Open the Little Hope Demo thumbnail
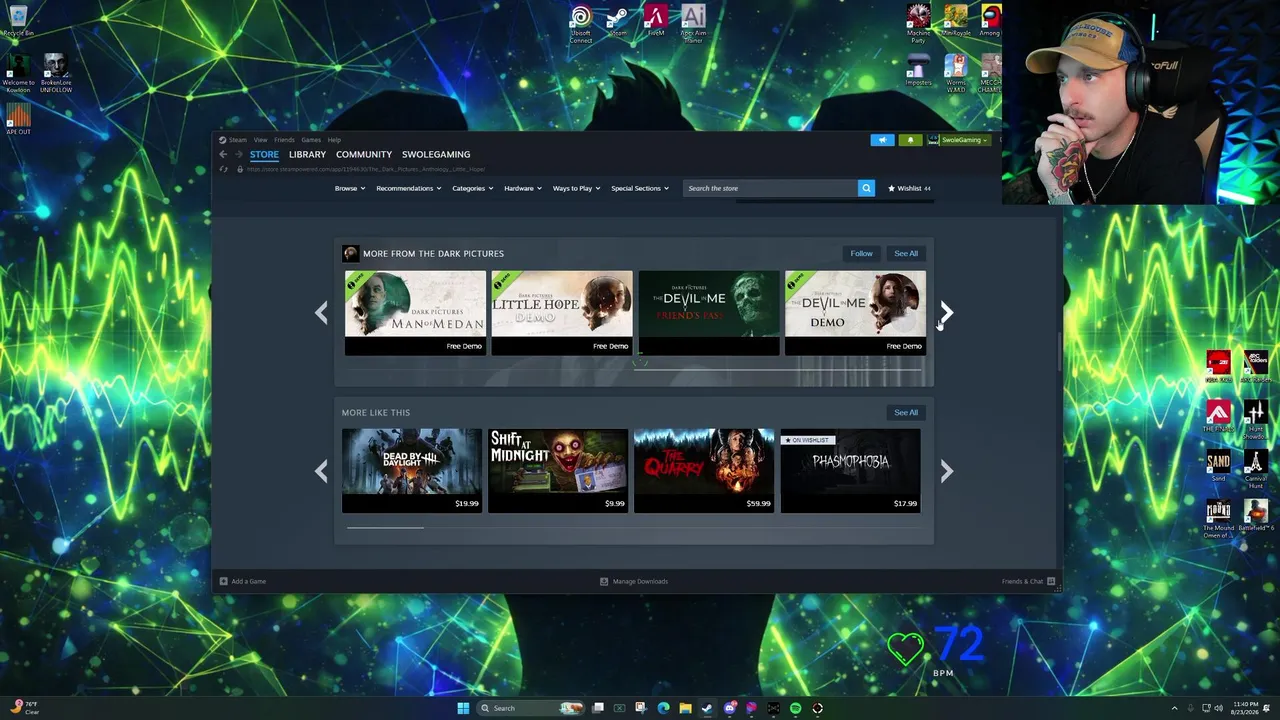Viewport: 1280px width, 720px height. tap(562, 313)
